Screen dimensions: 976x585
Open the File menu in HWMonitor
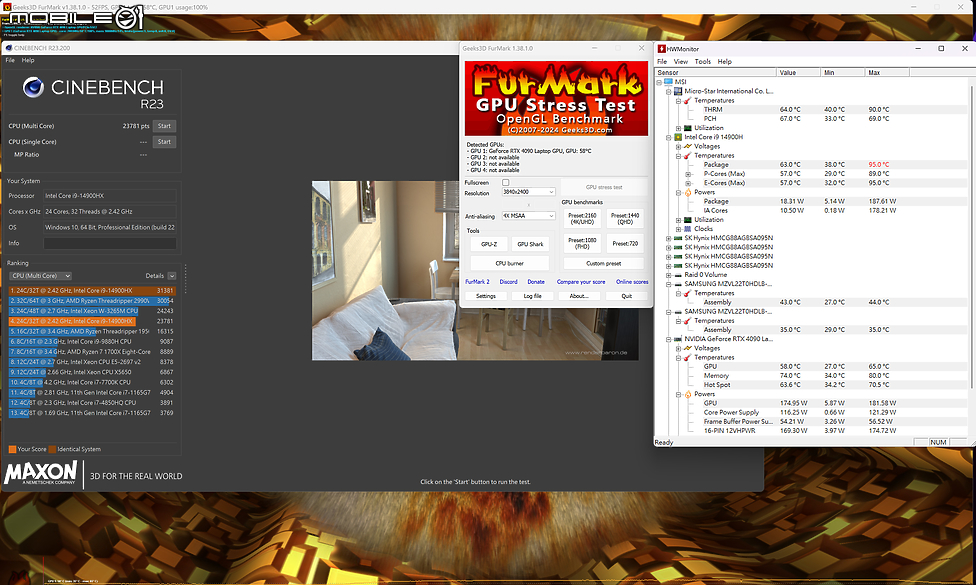(x=662, y=62)
